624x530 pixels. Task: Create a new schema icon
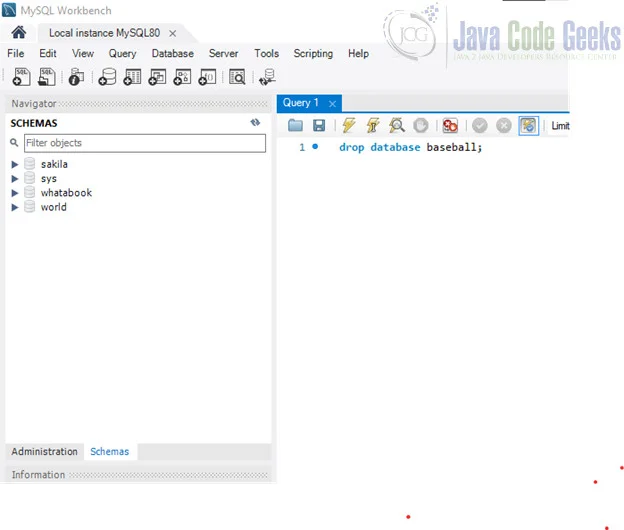107,77
